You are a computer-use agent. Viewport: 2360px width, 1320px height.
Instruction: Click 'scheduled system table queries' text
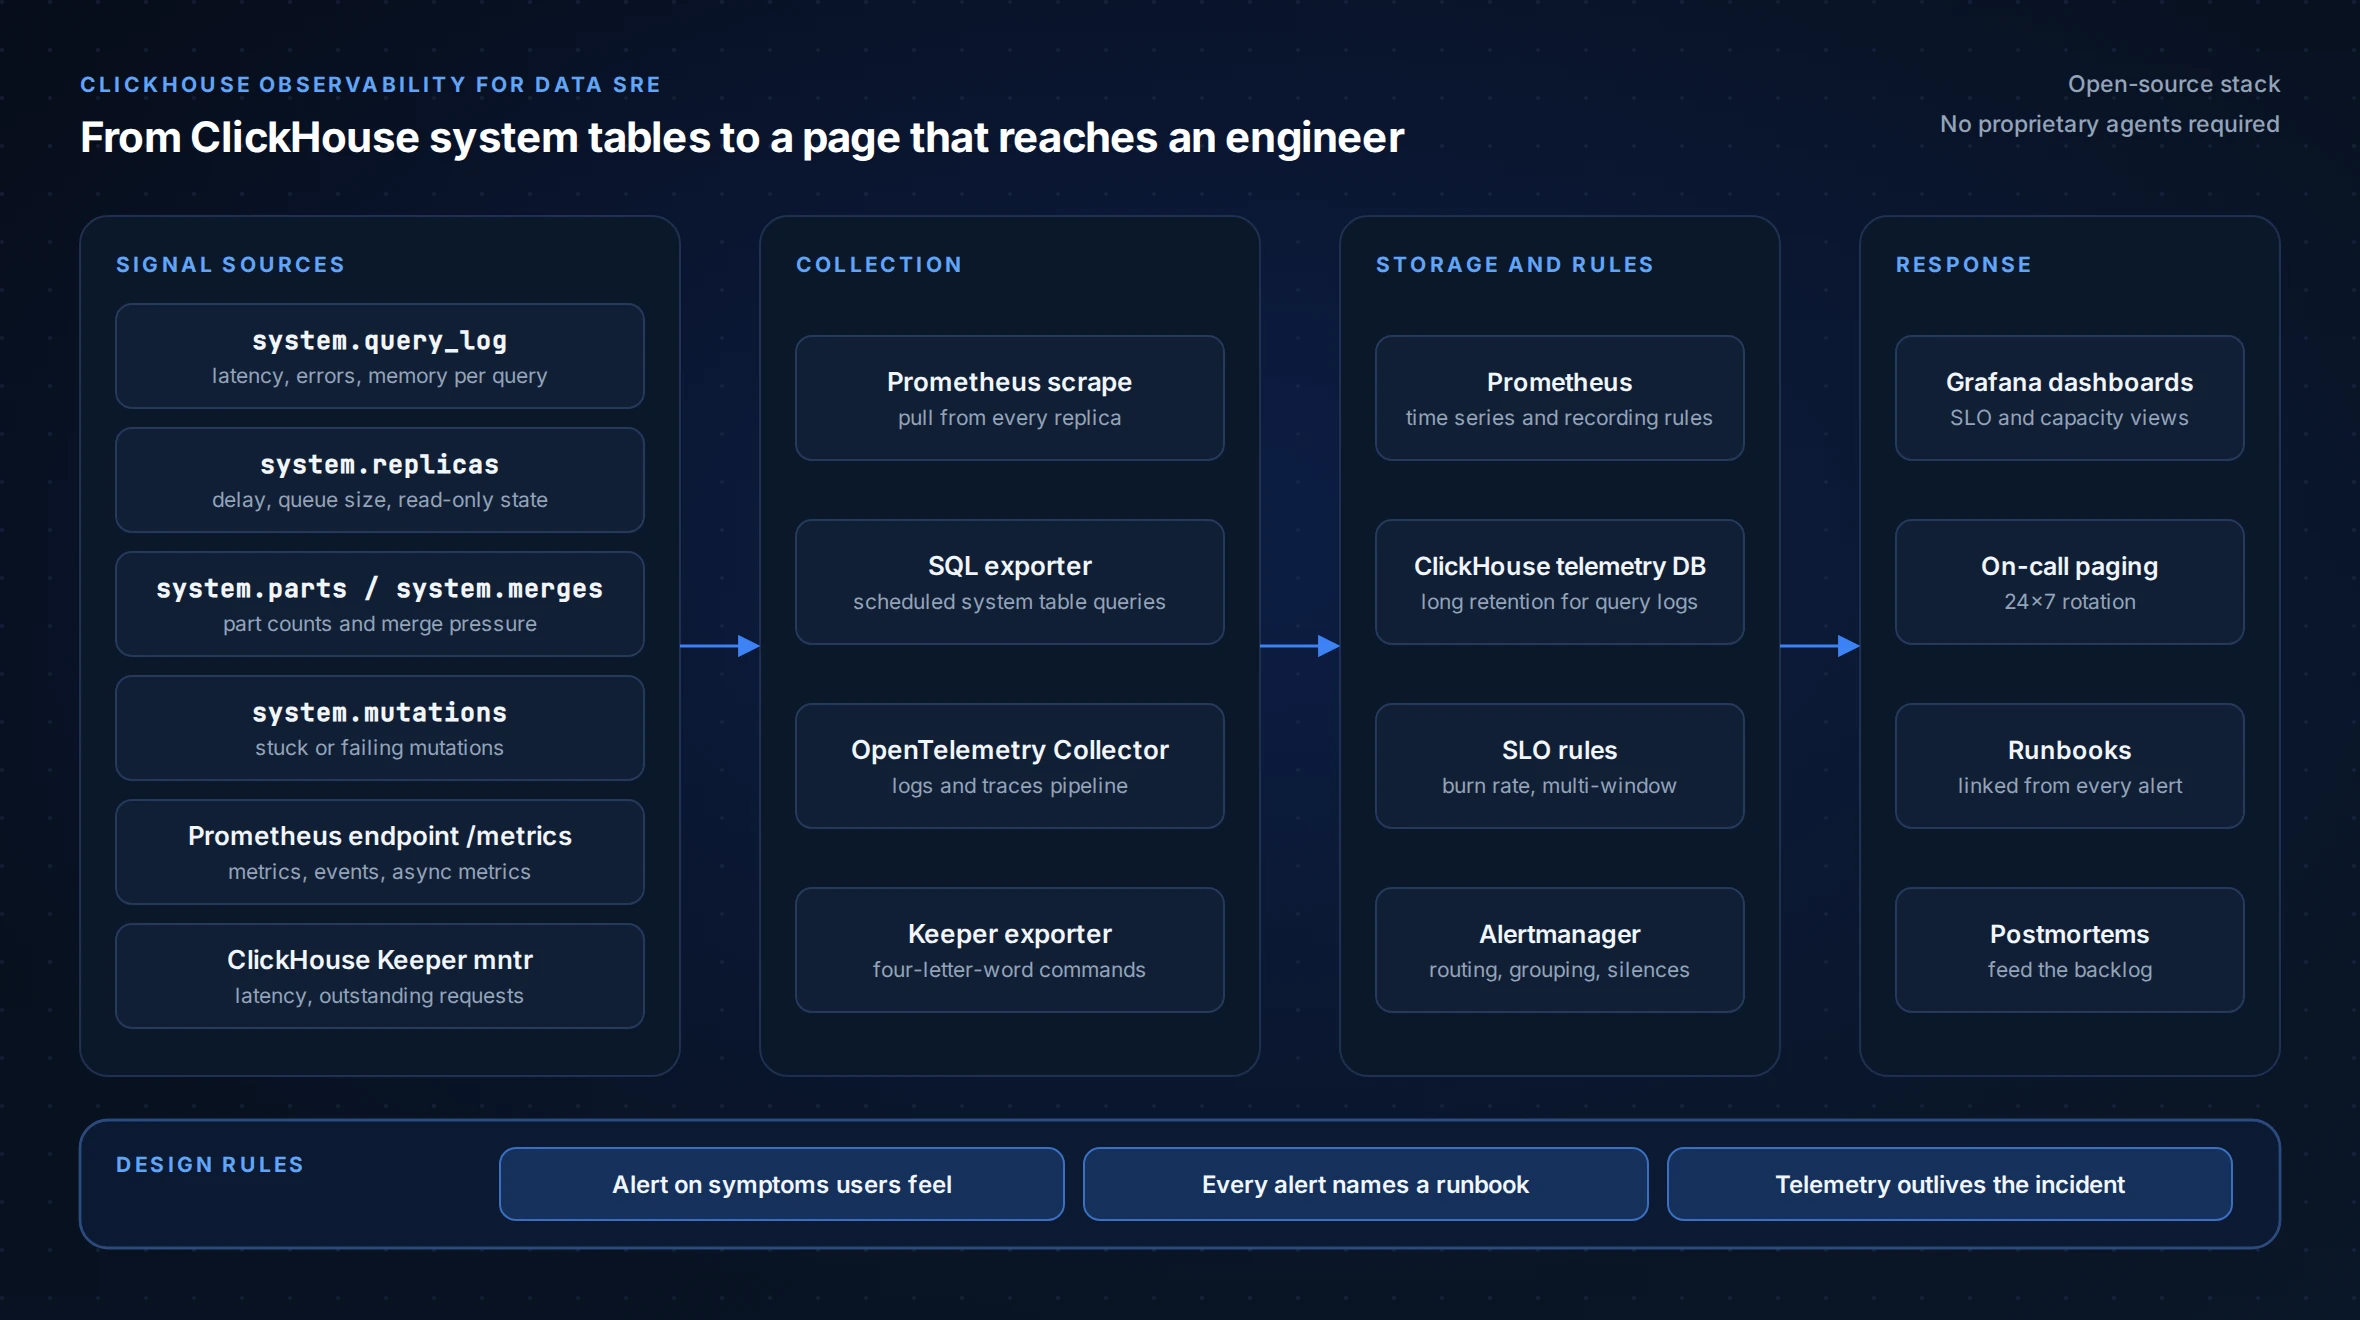click(x=1010, y=602)
